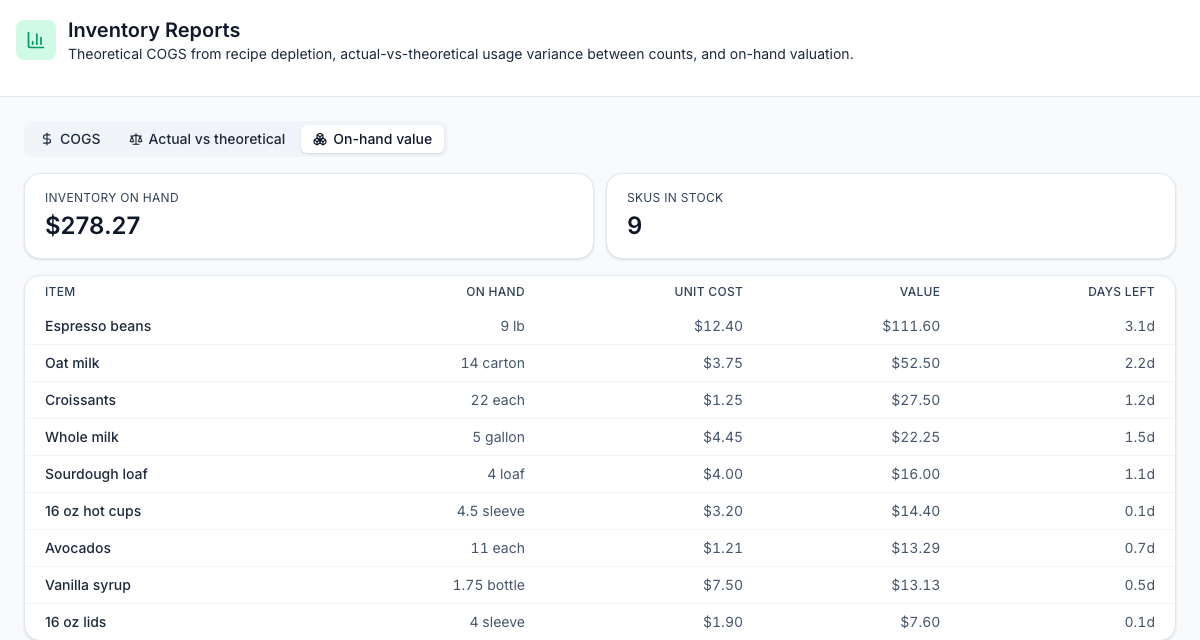Click the DAYS LEFT column header
Image resolution: width=1200 pixels, height=640 pixels.
pos(1121,292)
